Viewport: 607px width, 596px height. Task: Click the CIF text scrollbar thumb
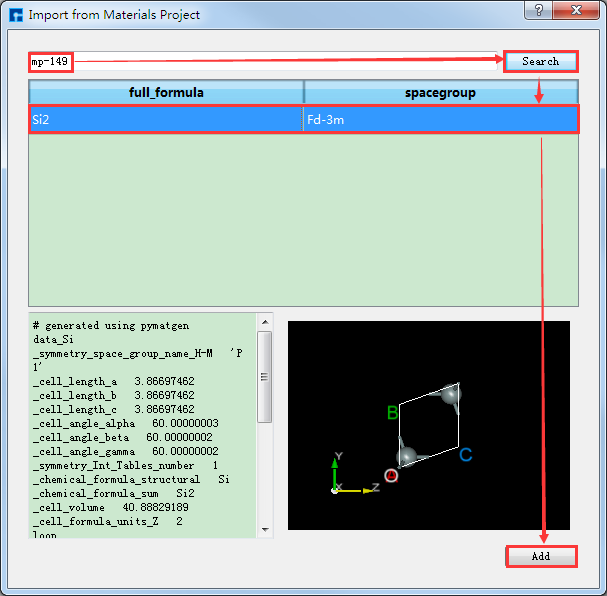(265, 377)
